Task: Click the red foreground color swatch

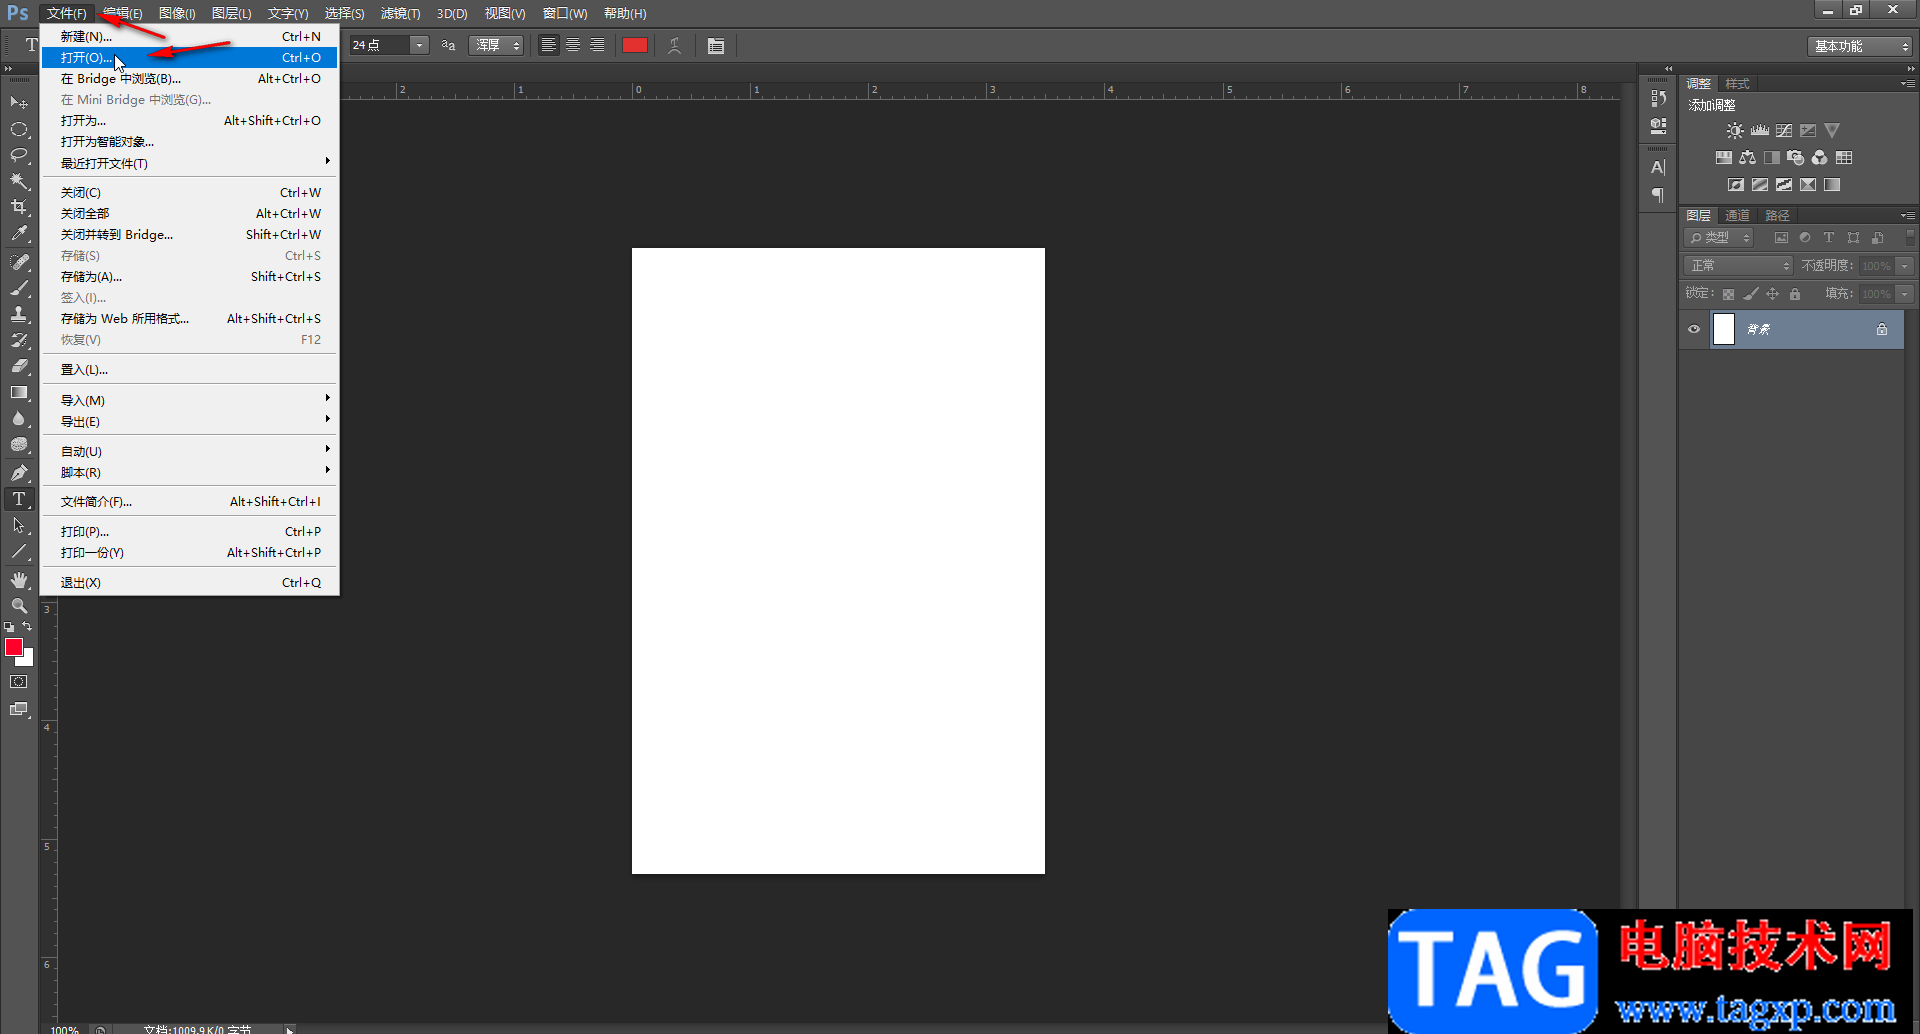Action: 14,648
